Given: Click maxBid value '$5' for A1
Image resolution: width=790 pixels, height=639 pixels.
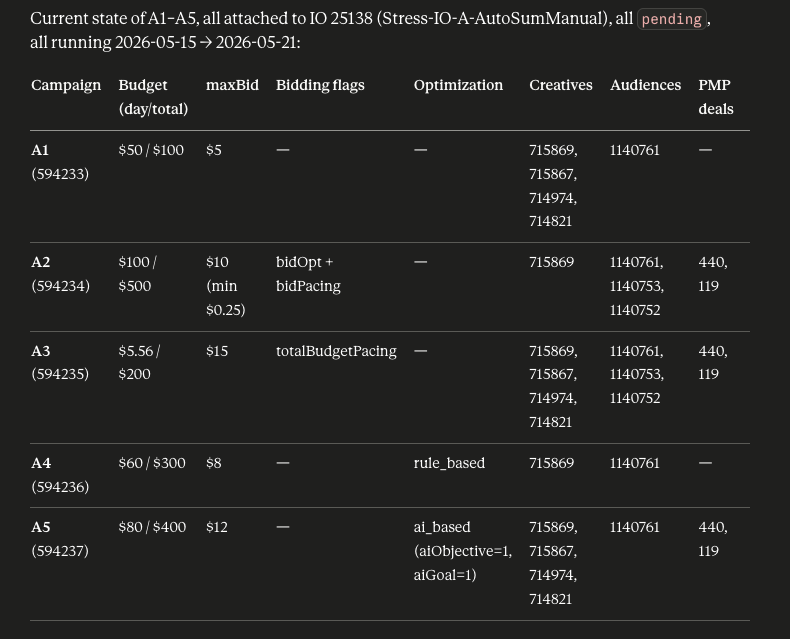Looking at the screenshot, I should coord(214,150).
